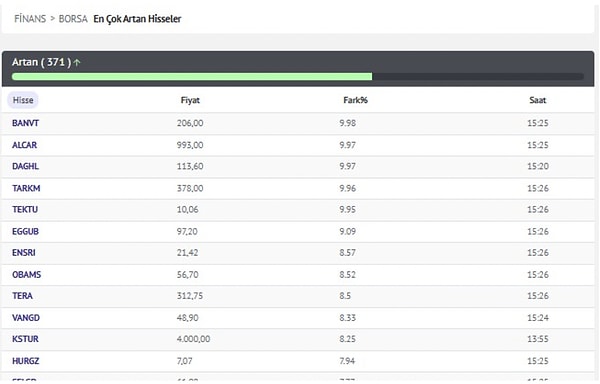The image size is (600, 384).
Task: Open TARKM stock details
Action: [26, 188]
